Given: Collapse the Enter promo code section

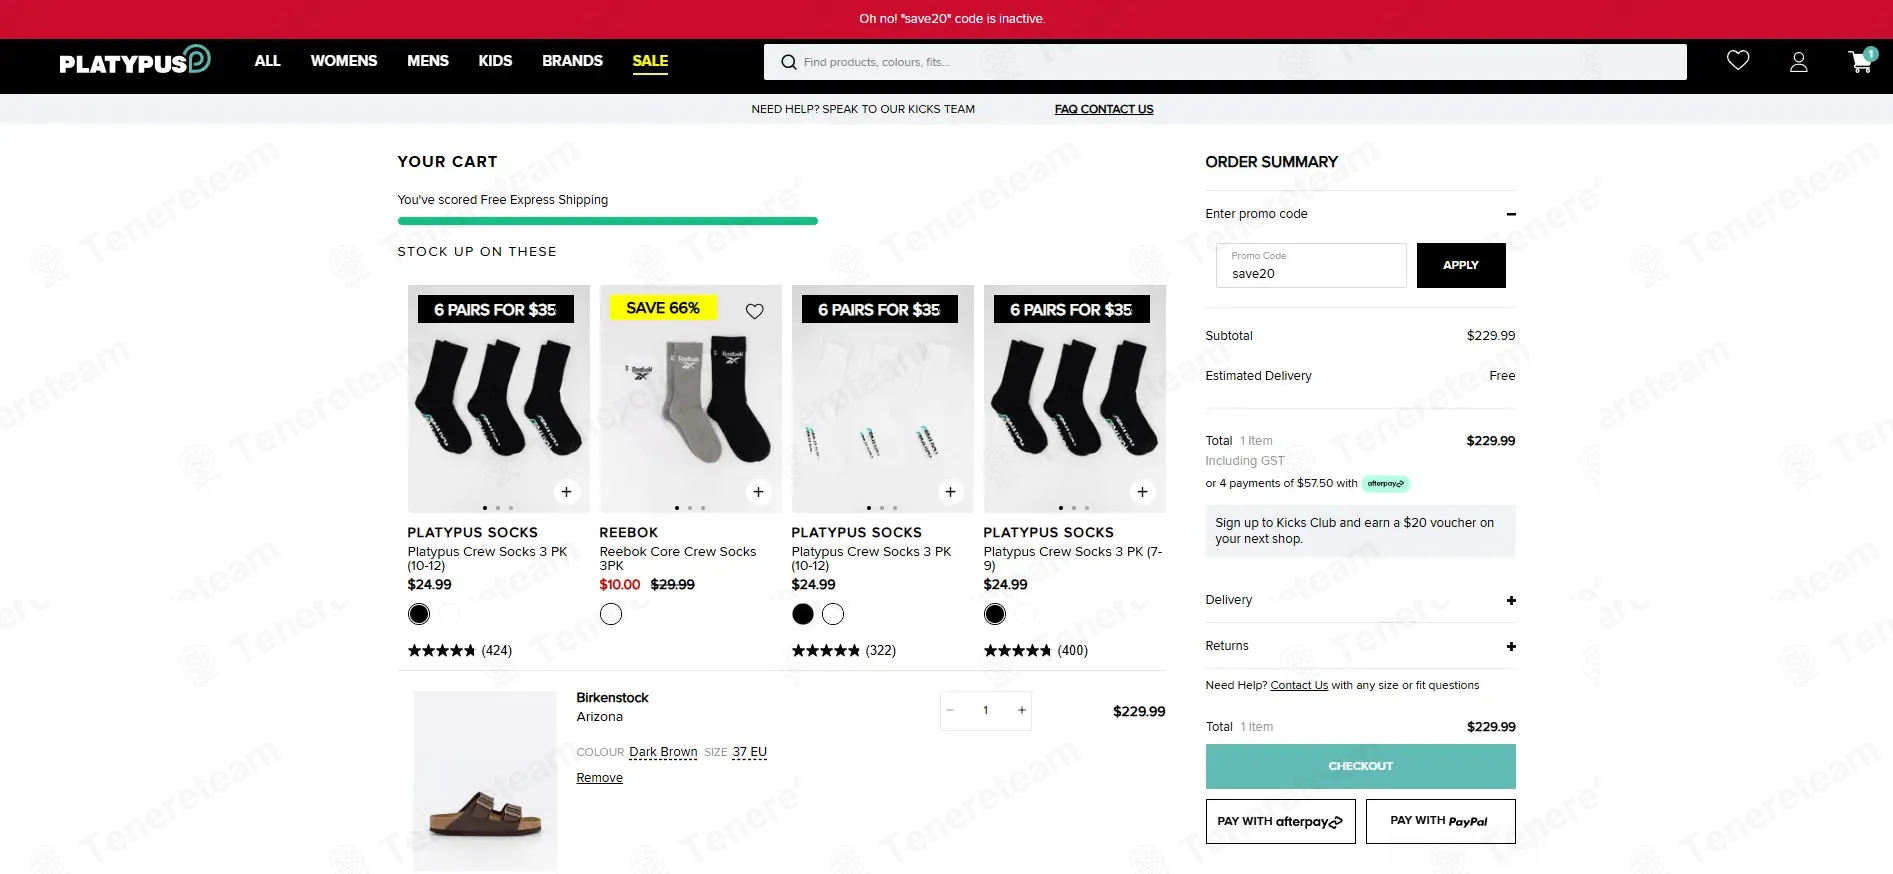Looking at the screenshot, I should pos(1511,214).
